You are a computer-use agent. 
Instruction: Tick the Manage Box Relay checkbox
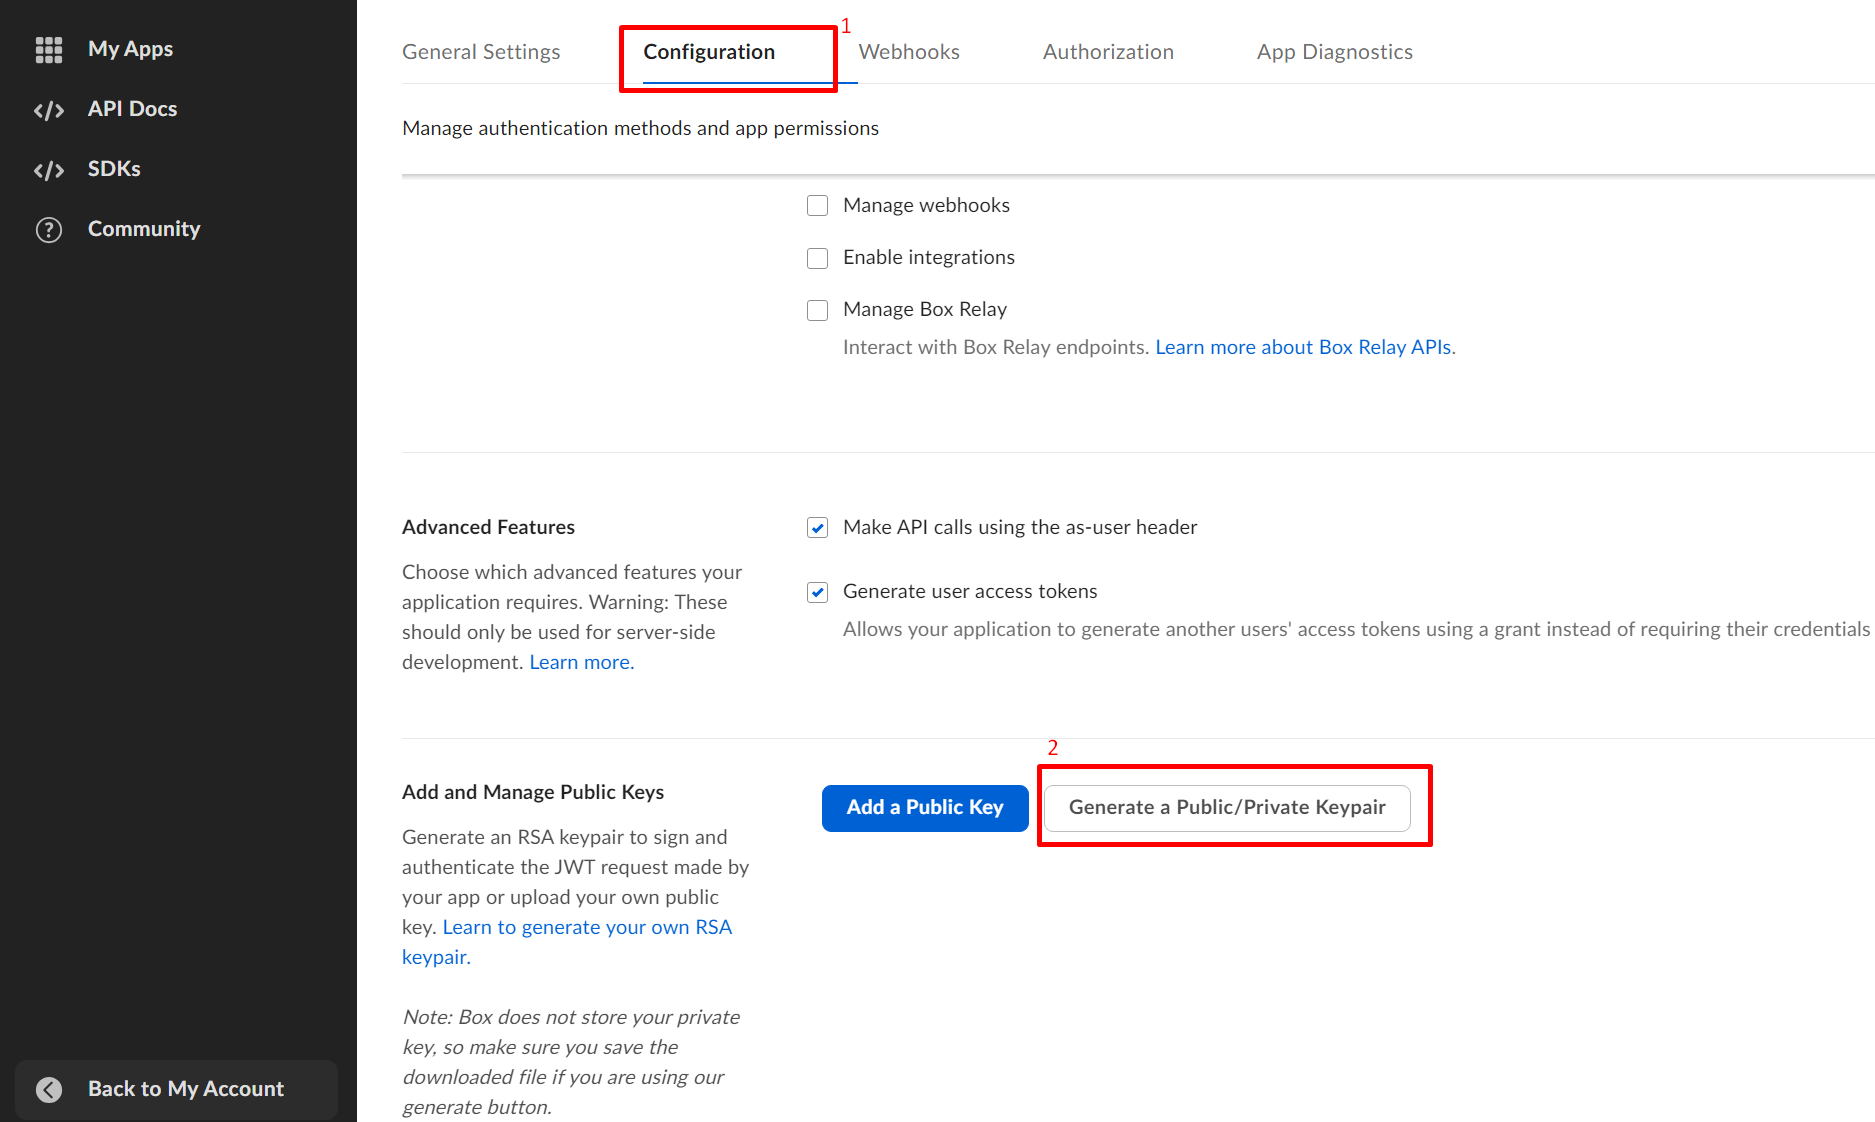tap(817, 310)
